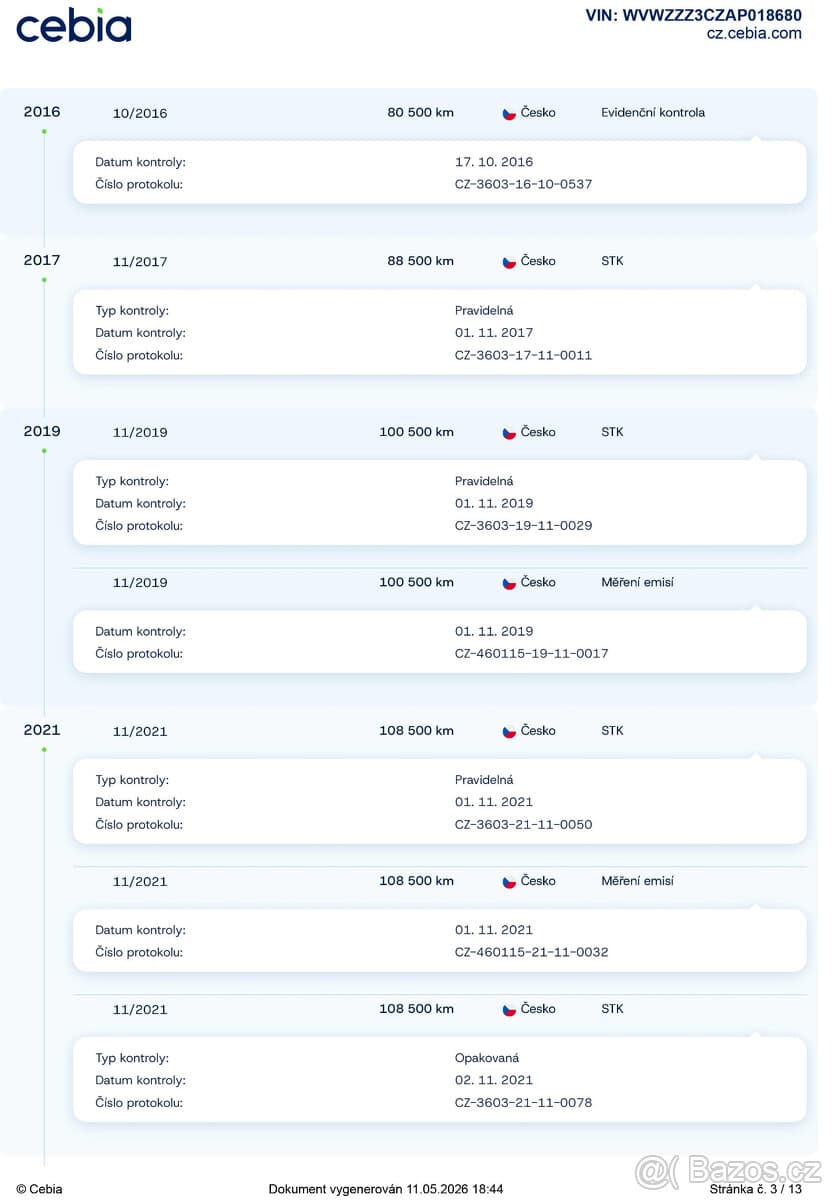Image resolution: width=832 pixels, height=1200 pixels.
Task: Click protocol number CZ-3603-16-10-0537
Action: click(x=523, y=184)
